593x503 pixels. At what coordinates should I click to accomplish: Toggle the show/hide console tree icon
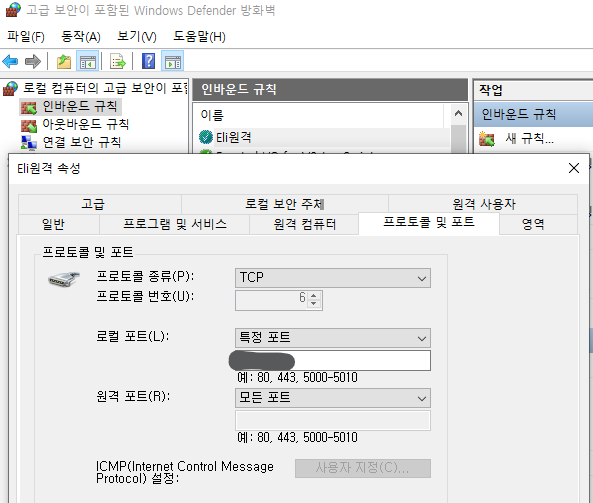[x=87, y=61]
